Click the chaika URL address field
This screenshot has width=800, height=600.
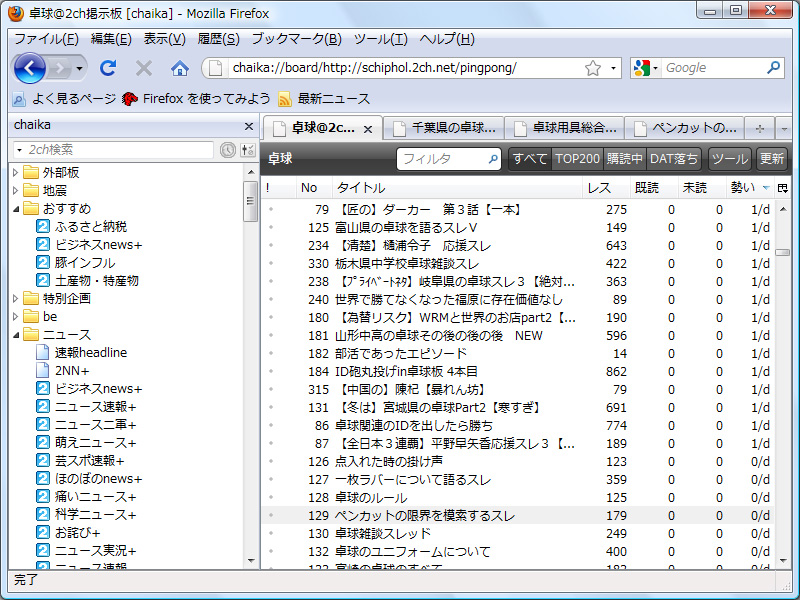coord(406,68)
